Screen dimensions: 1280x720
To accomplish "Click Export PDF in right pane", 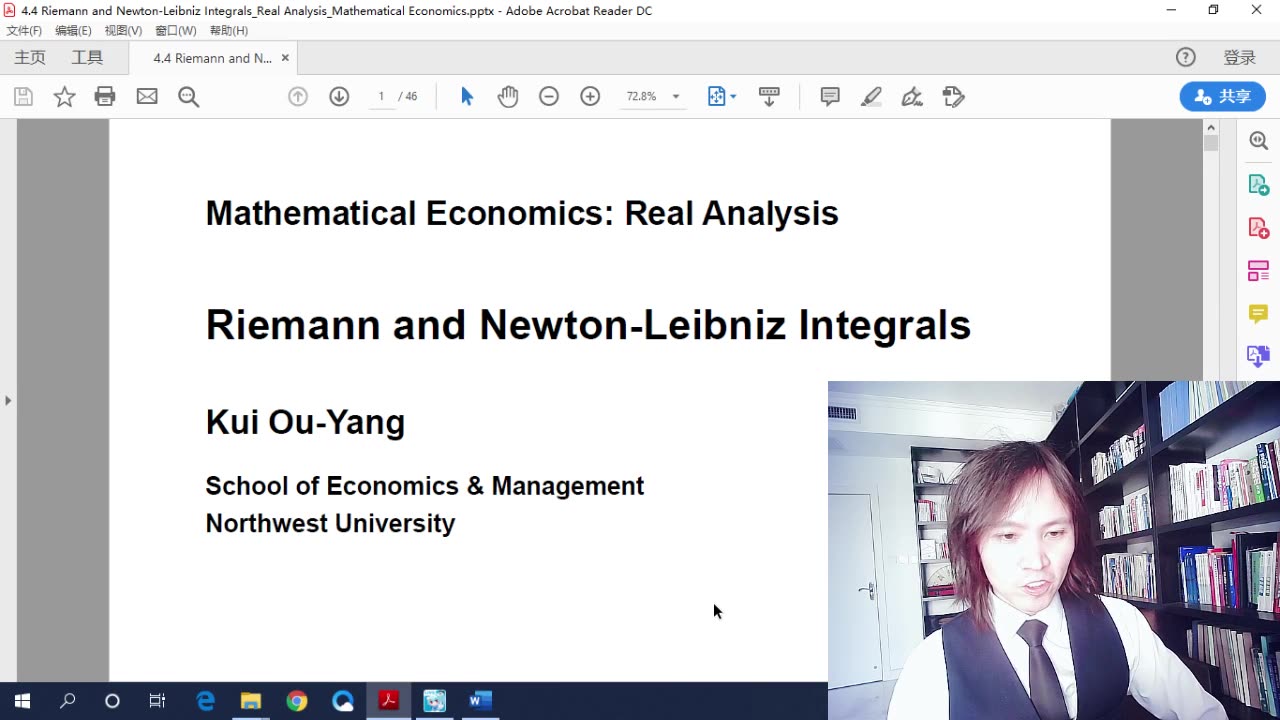I will pos(1259,185).
